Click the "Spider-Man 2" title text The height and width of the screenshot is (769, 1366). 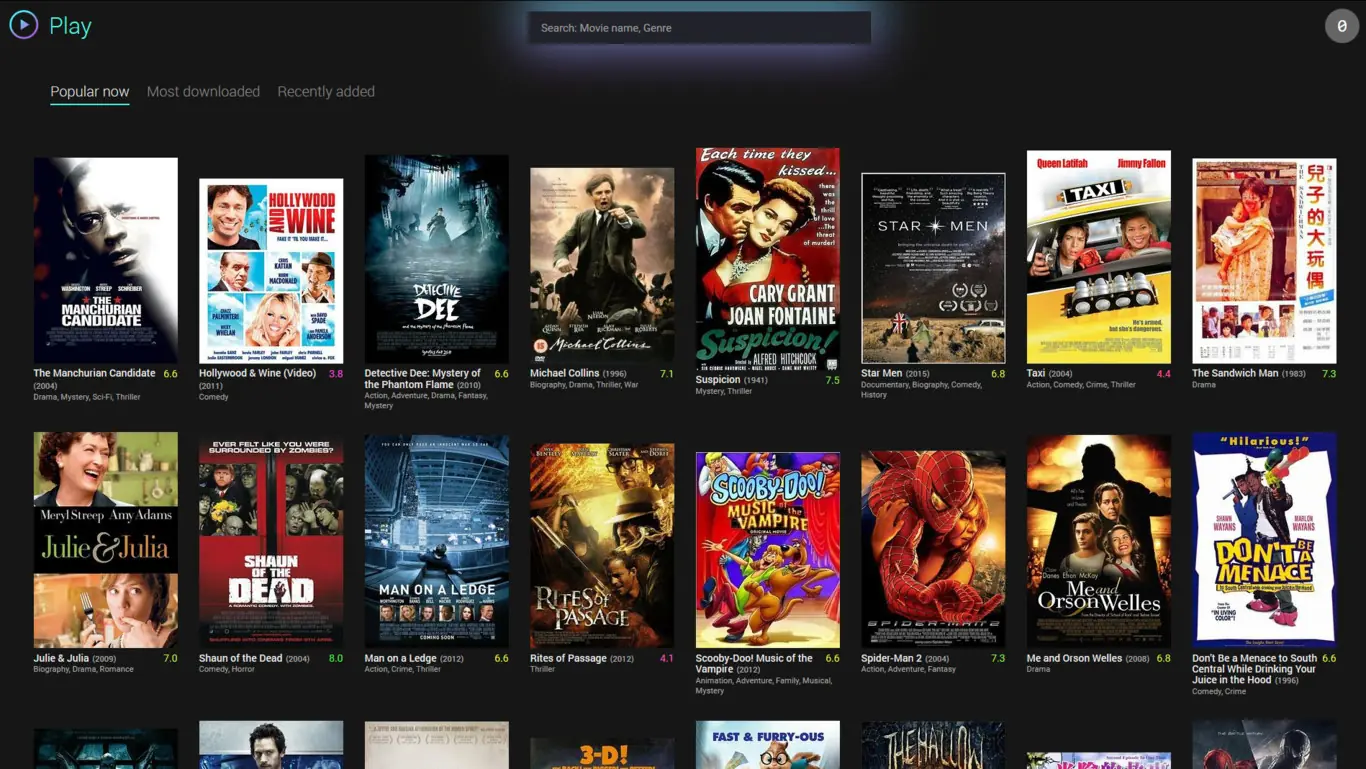[x=892, y=658]
